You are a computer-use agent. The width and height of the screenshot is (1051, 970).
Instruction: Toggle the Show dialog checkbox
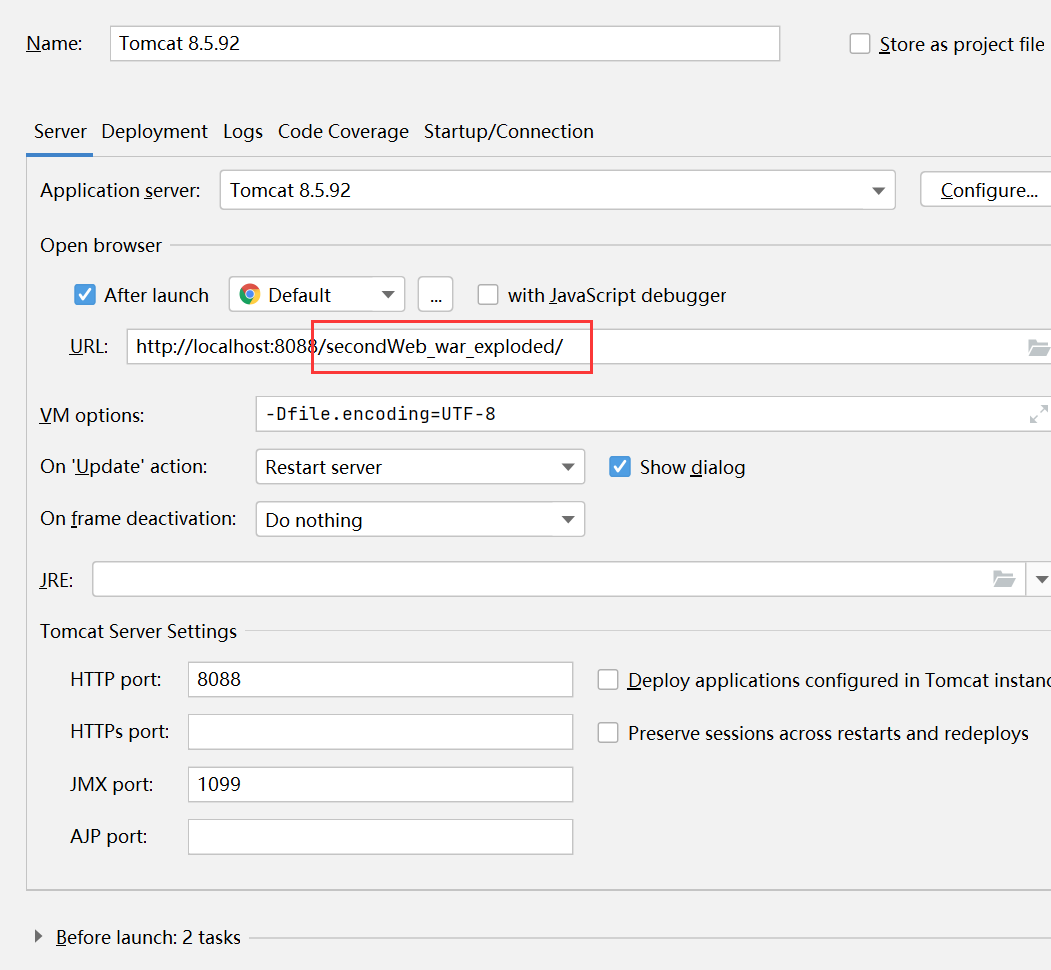619,467
